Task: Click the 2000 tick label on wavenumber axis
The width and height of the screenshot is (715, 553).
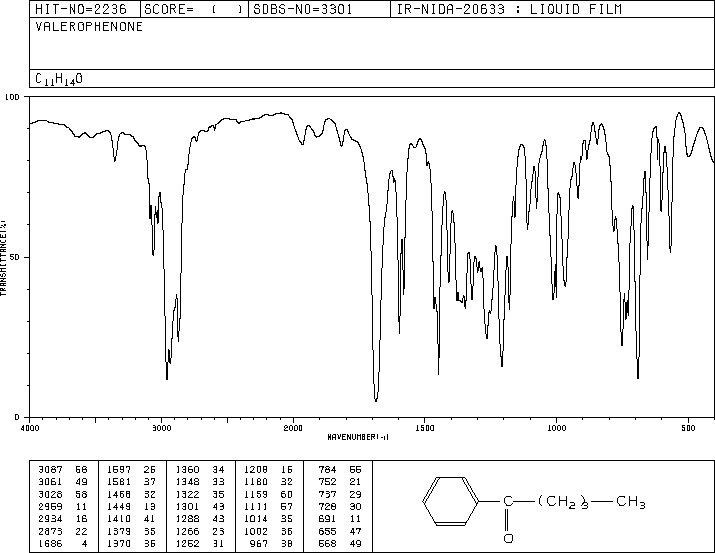Action: (293, 428)
